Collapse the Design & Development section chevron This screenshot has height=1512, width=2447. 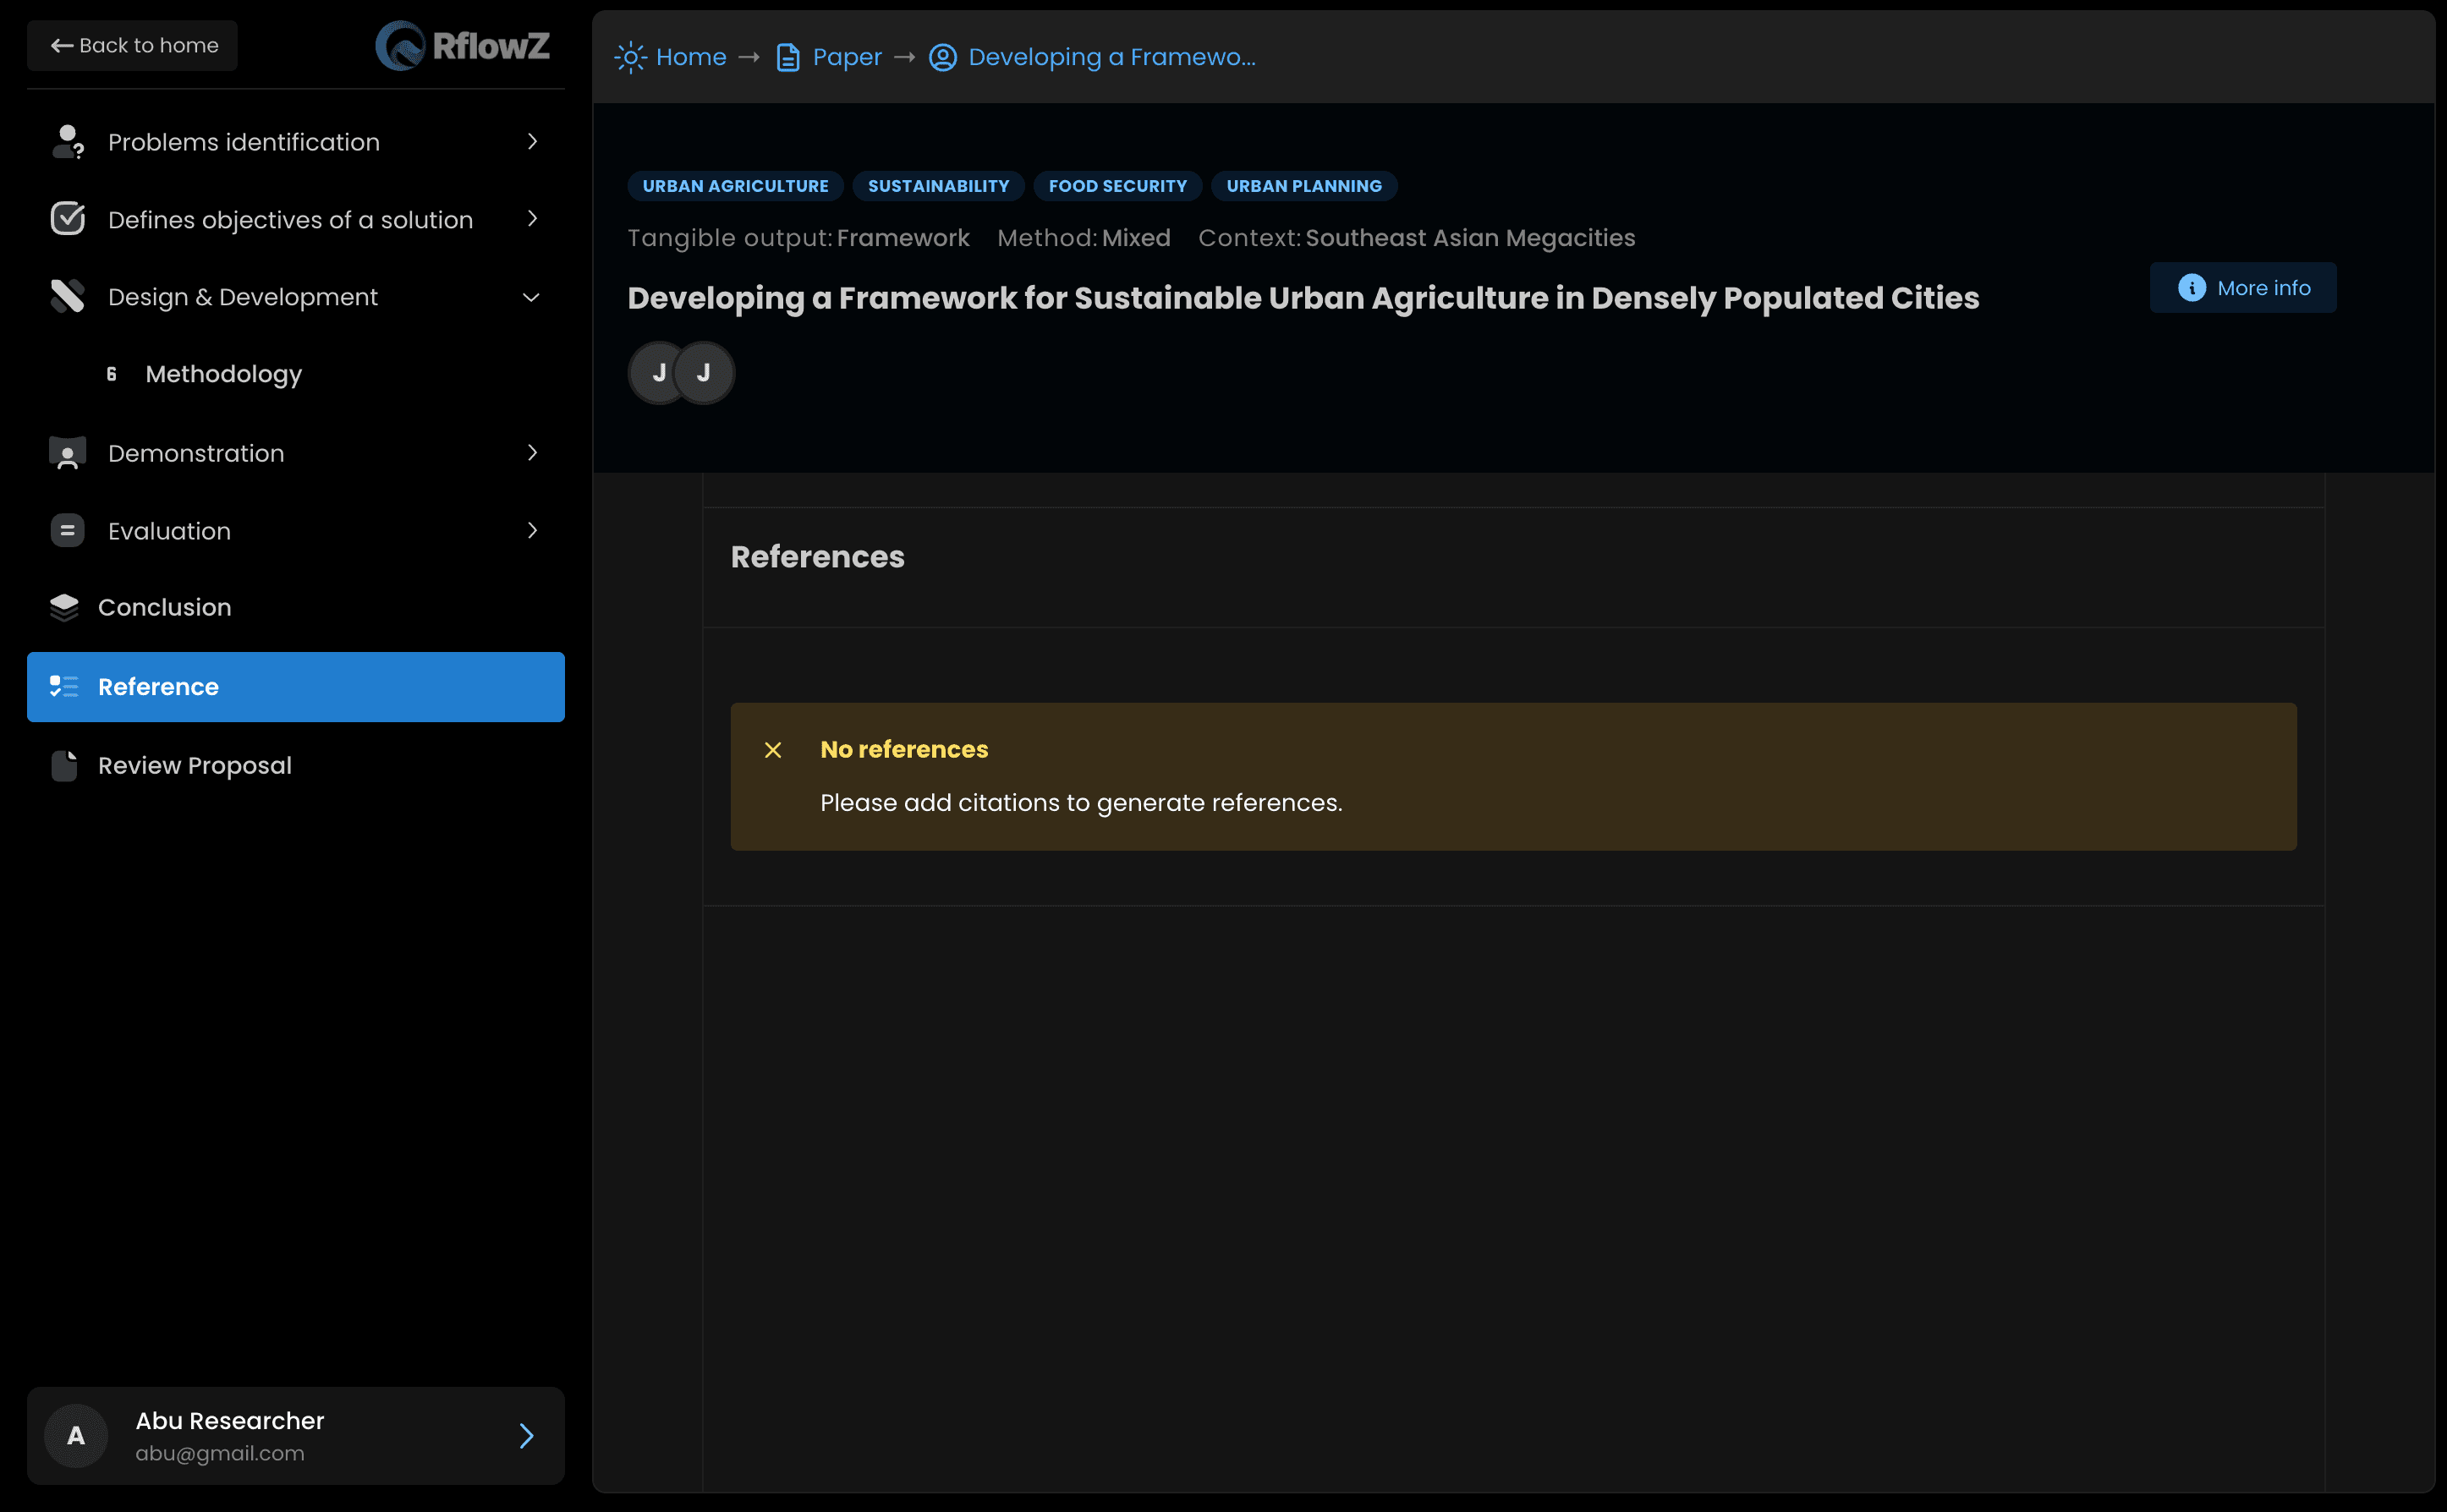coord(532,297)
